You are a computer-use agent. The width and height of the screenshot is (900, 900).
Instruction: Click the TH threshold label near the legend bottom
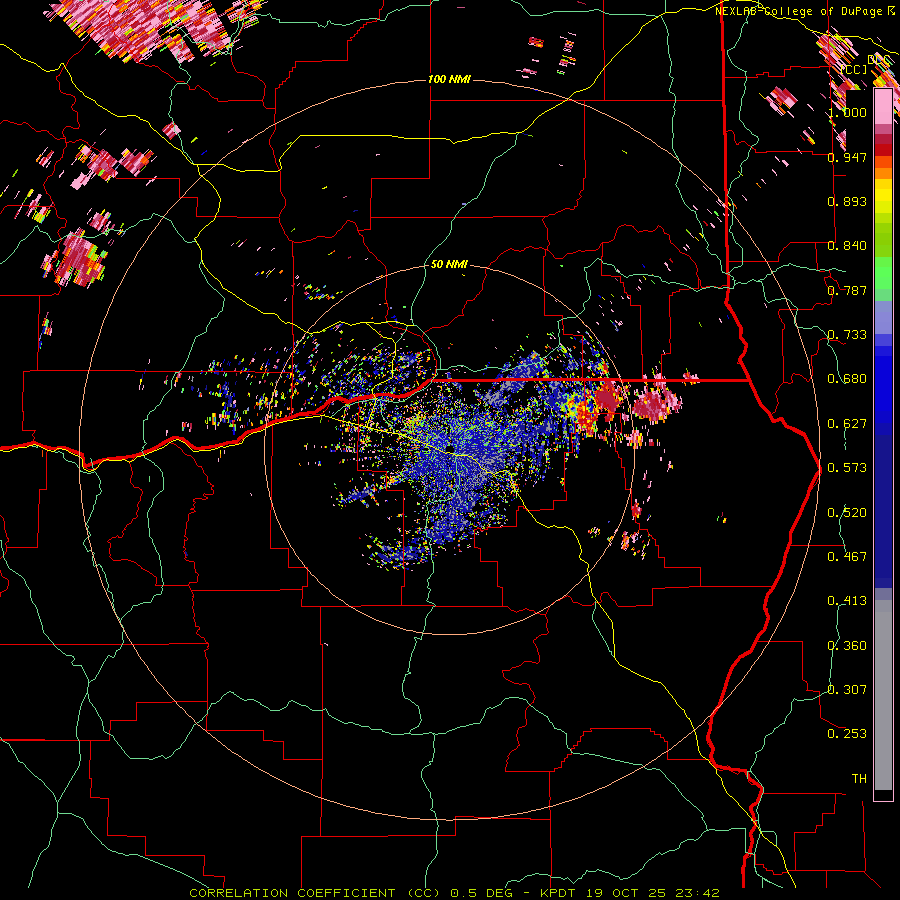click(x=859, y=779)
